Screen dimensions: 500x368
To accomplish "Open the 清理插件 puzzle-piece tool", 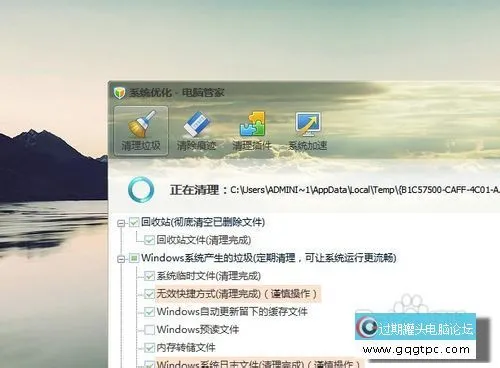I will pyautogui.click(x=252, y=131).
